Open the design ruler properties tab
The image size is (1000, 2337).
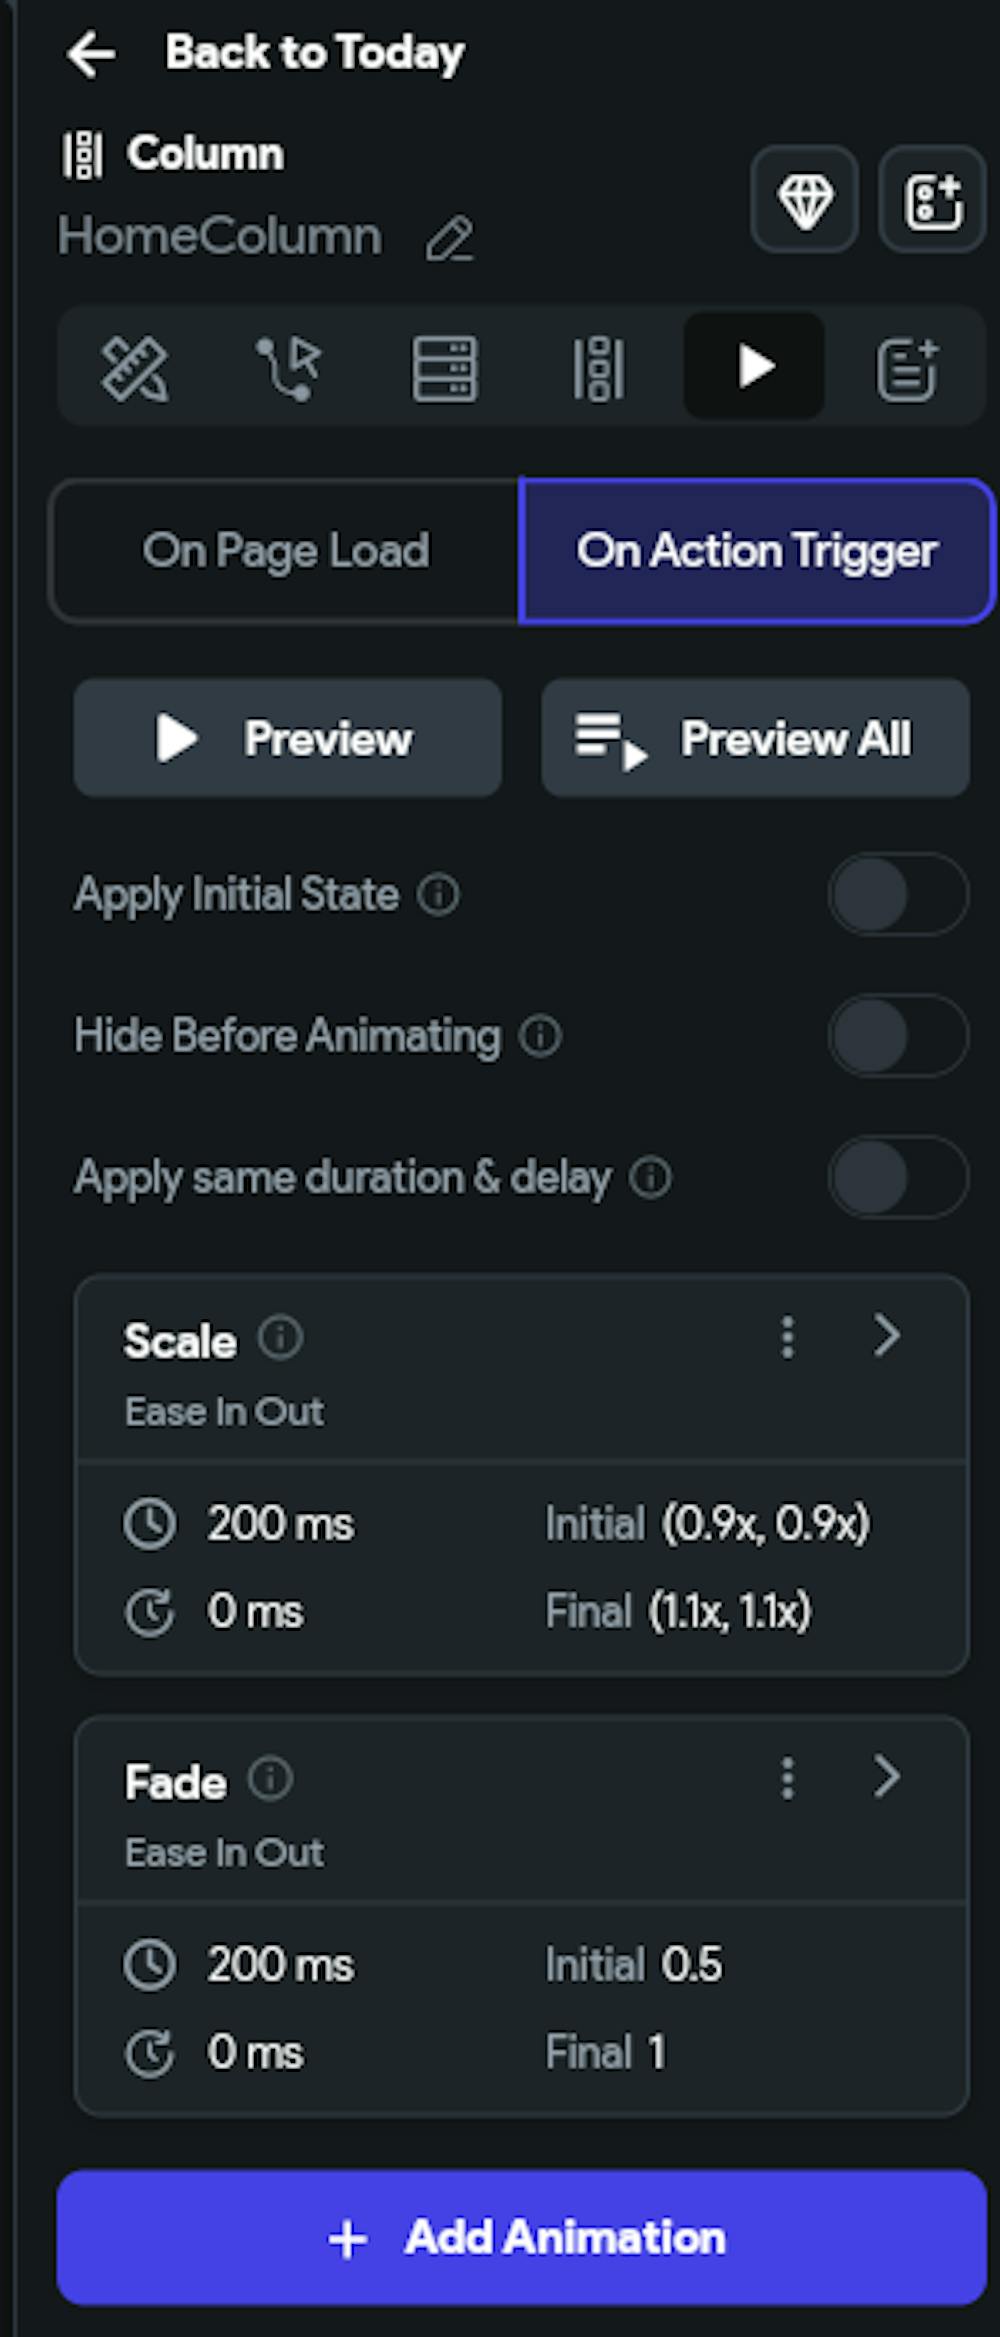[x=135, y=368]
